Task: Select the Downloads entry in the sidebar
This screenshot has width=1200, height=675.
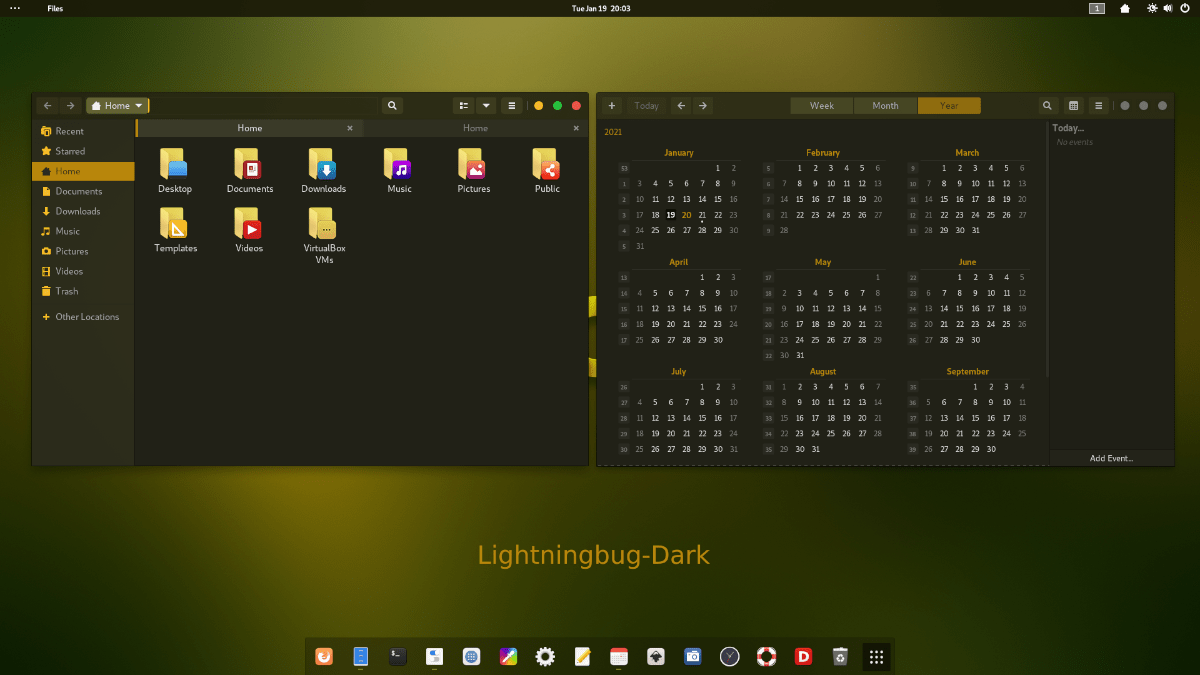Action: tap(78, 211)
